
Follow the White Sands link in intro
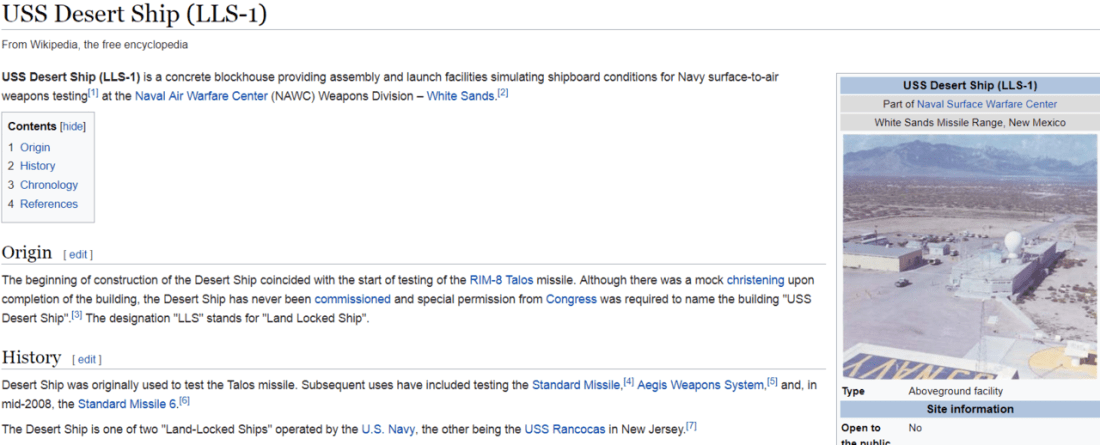click(x=461, y=96)
